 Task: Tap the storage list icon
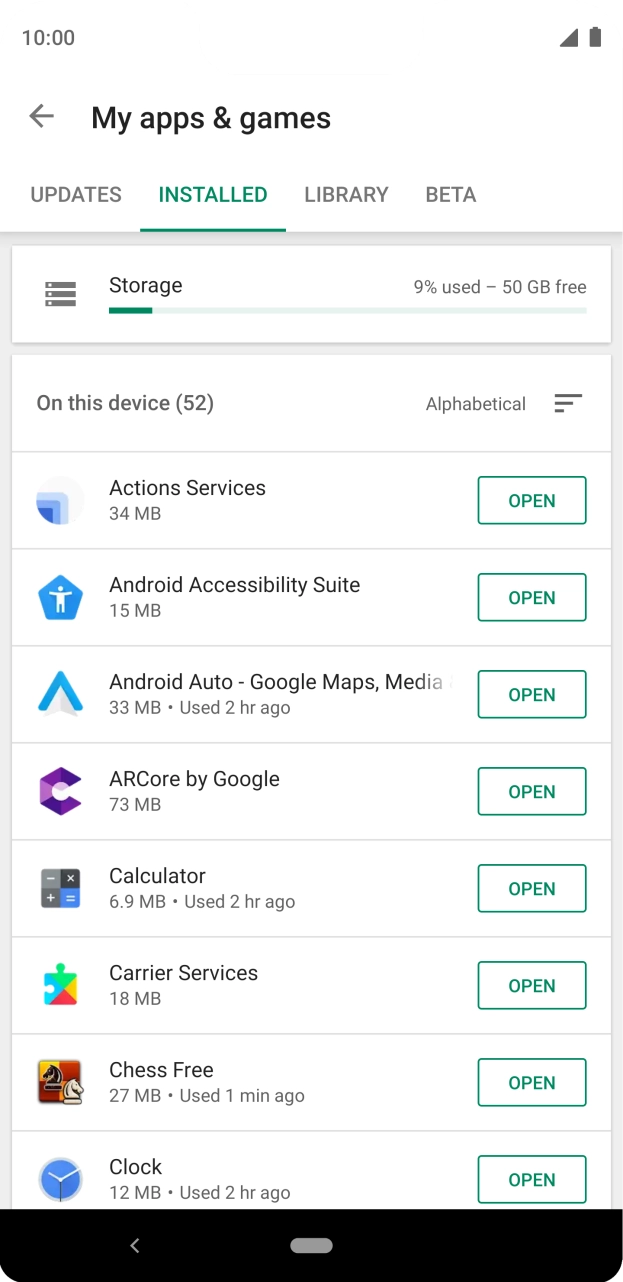click(60, 294)
